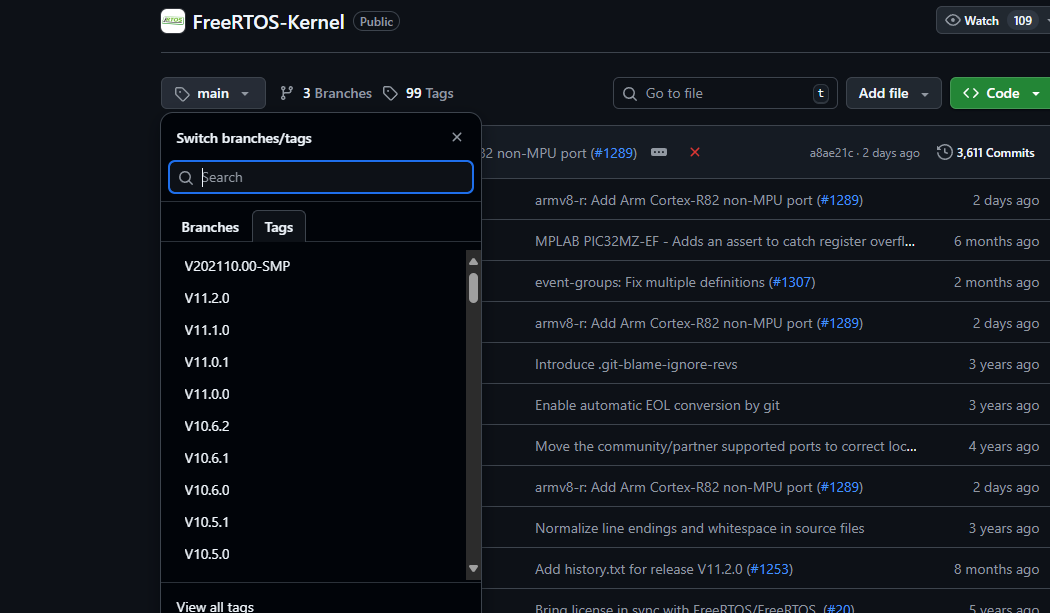
Task: Select the Tags tab
Action: pyautogui.click(x=279, y=227)
